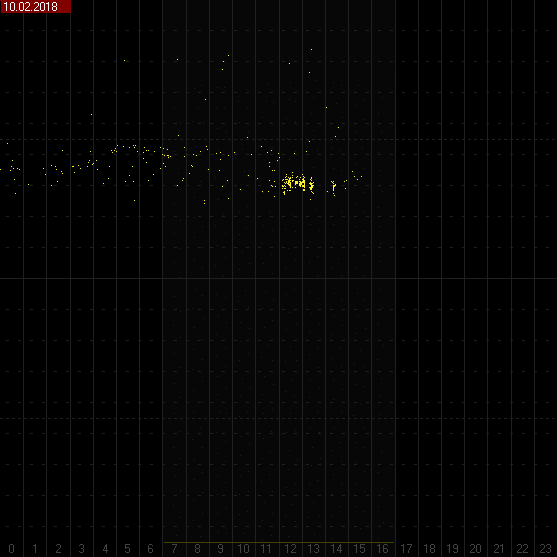Select hour 10 on the time axis
Viewport: 557px width, 557px height.
click(x=243, y=548)
